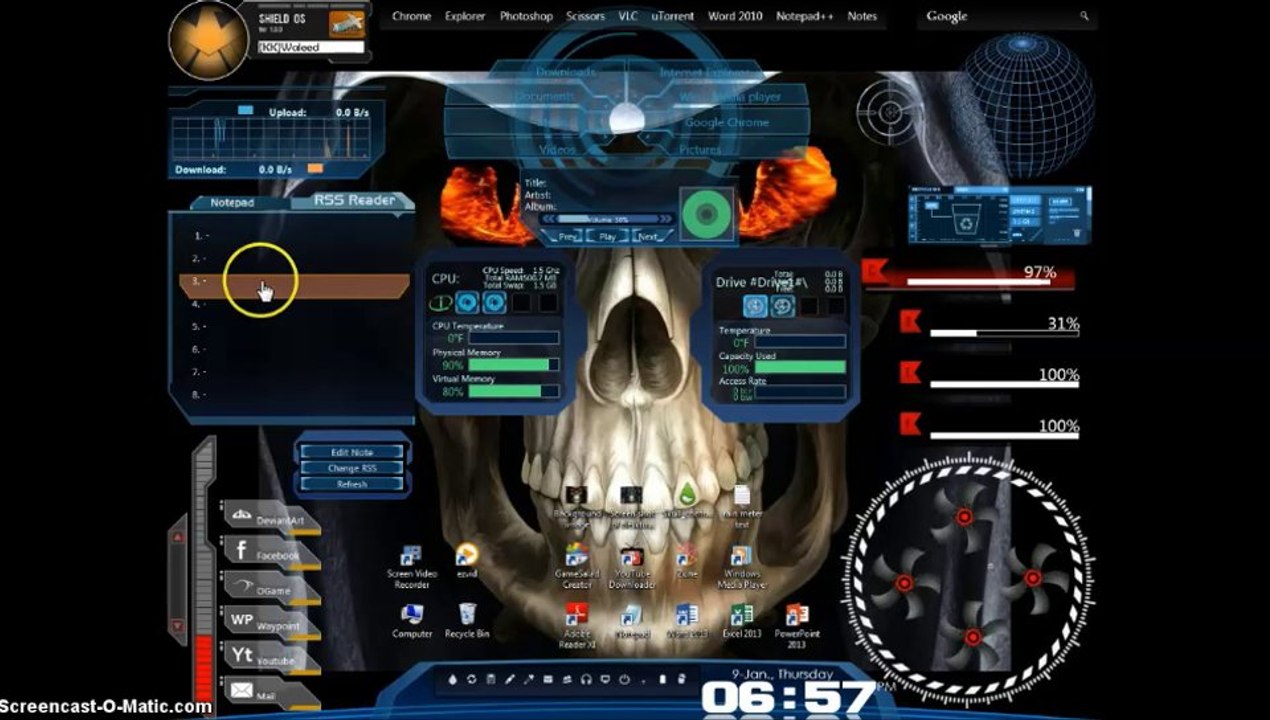1270x720 pixels.
Task: Click the first Drive circular icon
Action: [x=755, y=306]
